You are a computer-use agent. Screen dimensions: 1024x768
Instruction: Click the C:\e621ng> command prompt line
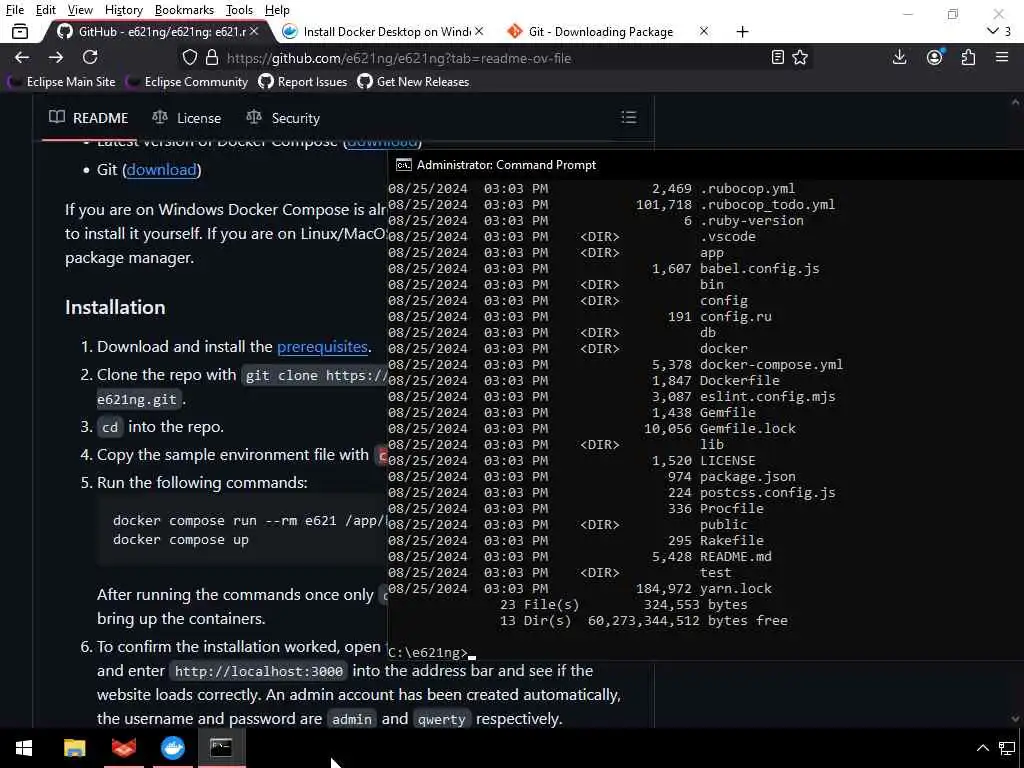click(x=431, y=652)
